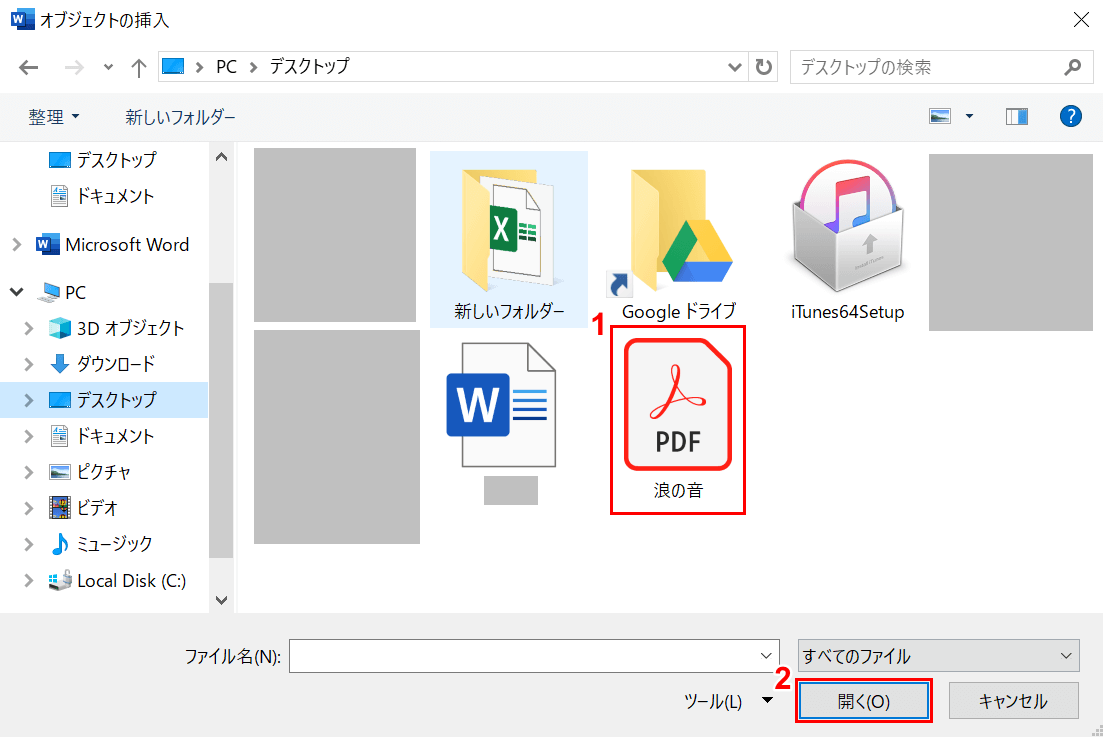1103x737 pixels.
Task: Click the refresh button in address bar
Action: (x=764, y=67)
